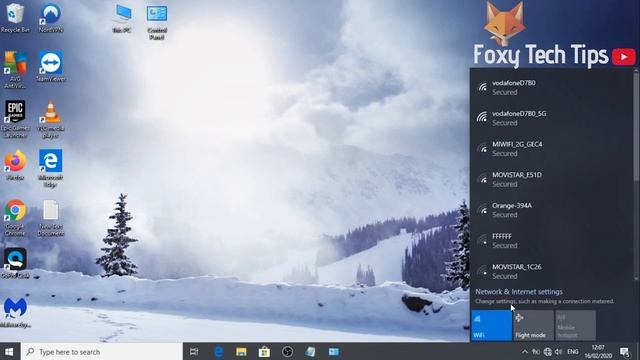The width and height of the screenshot is (640, 360).
Task: Open the Recycle Bin desktop icon
Action: pyautogui.click(x=15, y=18)
